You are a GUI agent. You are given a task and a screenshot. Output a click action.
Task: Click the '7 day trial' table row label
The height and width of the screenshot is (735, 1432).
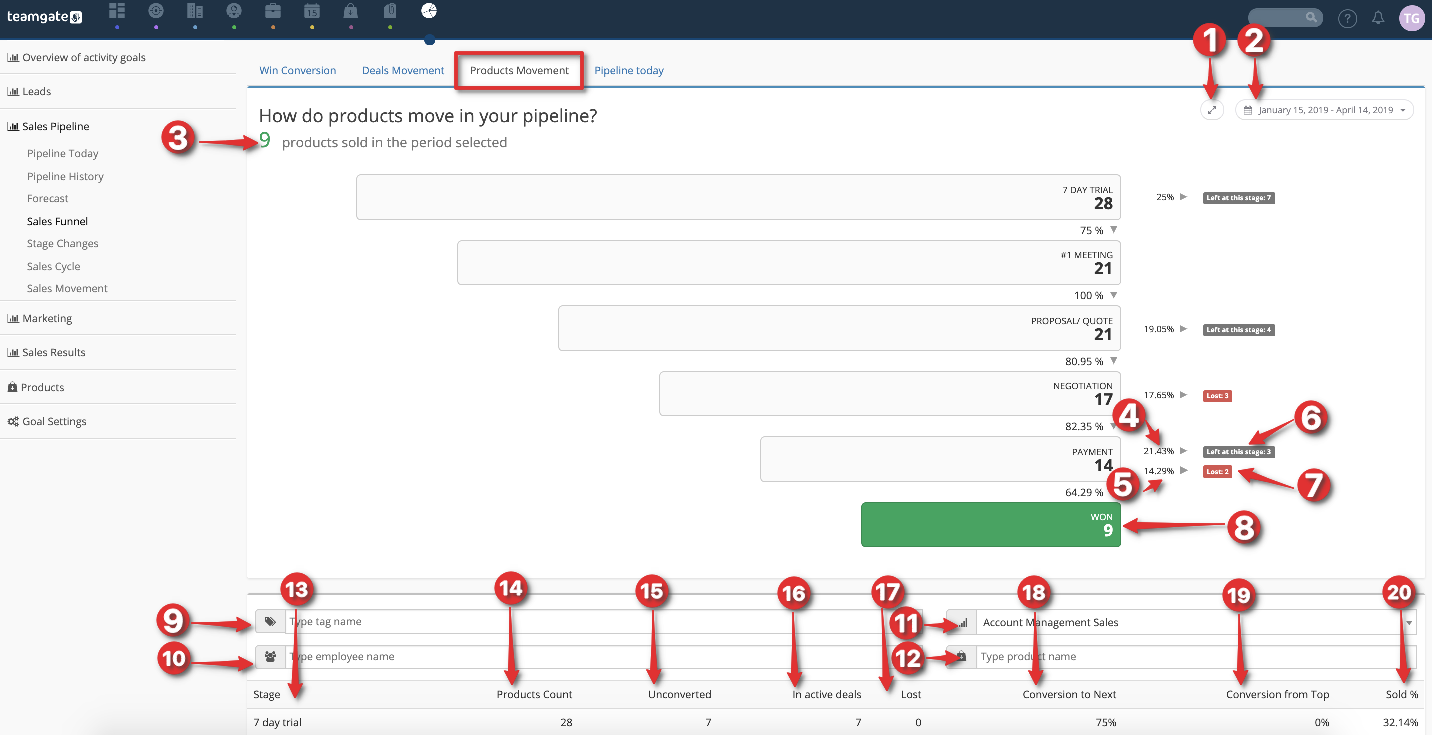click(278, 722)
